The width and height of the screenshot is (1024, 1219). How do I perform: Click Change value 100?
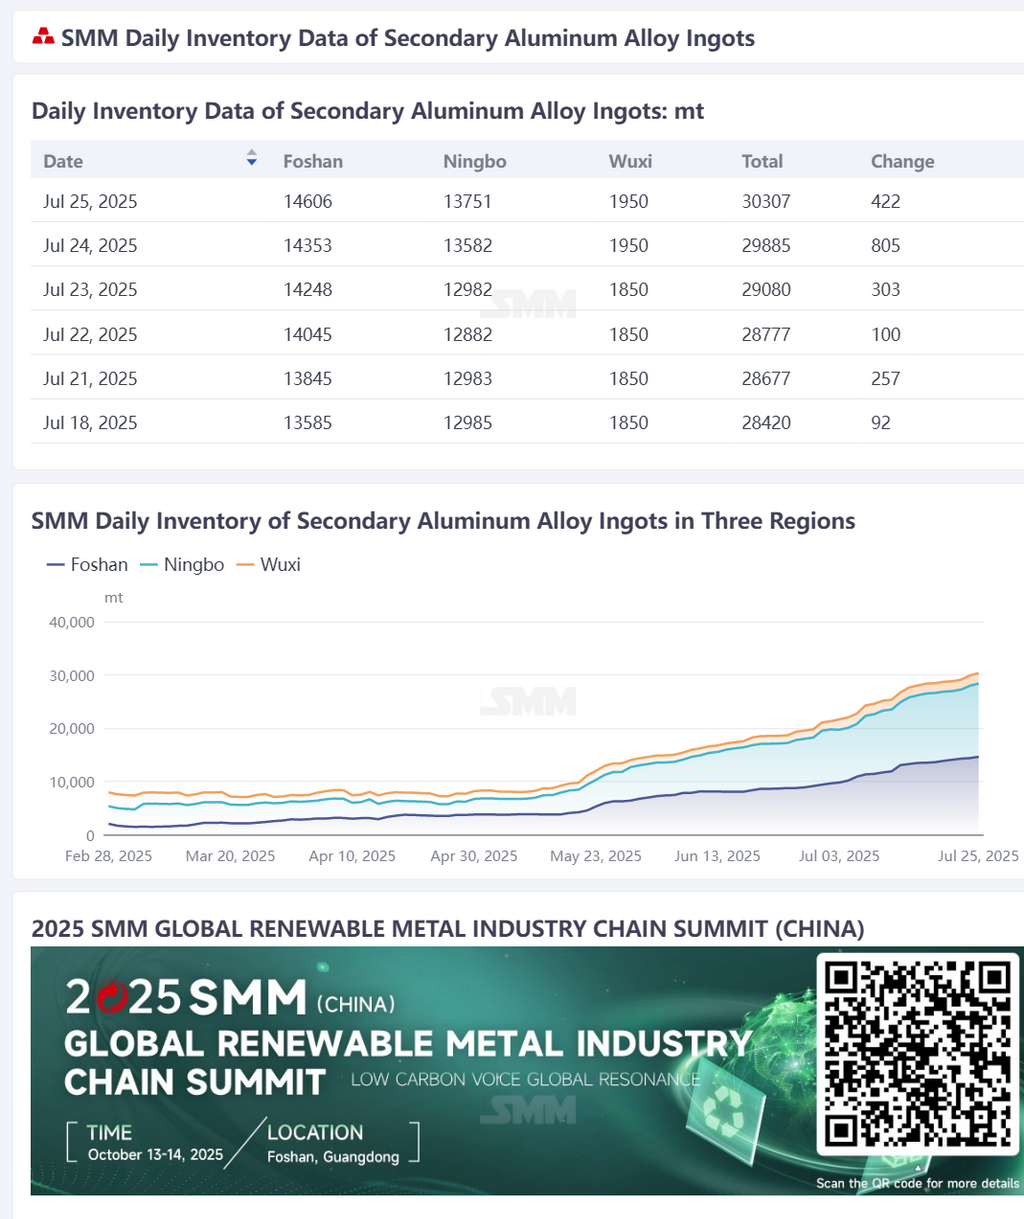pyautogui.click(x=886, y=334)
